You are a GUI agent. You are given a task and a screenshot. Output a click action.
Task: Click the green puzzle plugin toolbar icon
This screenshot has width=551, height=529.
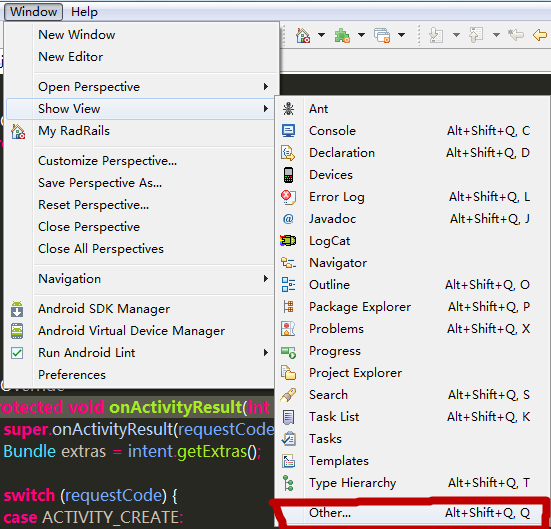tap(342, 35)
